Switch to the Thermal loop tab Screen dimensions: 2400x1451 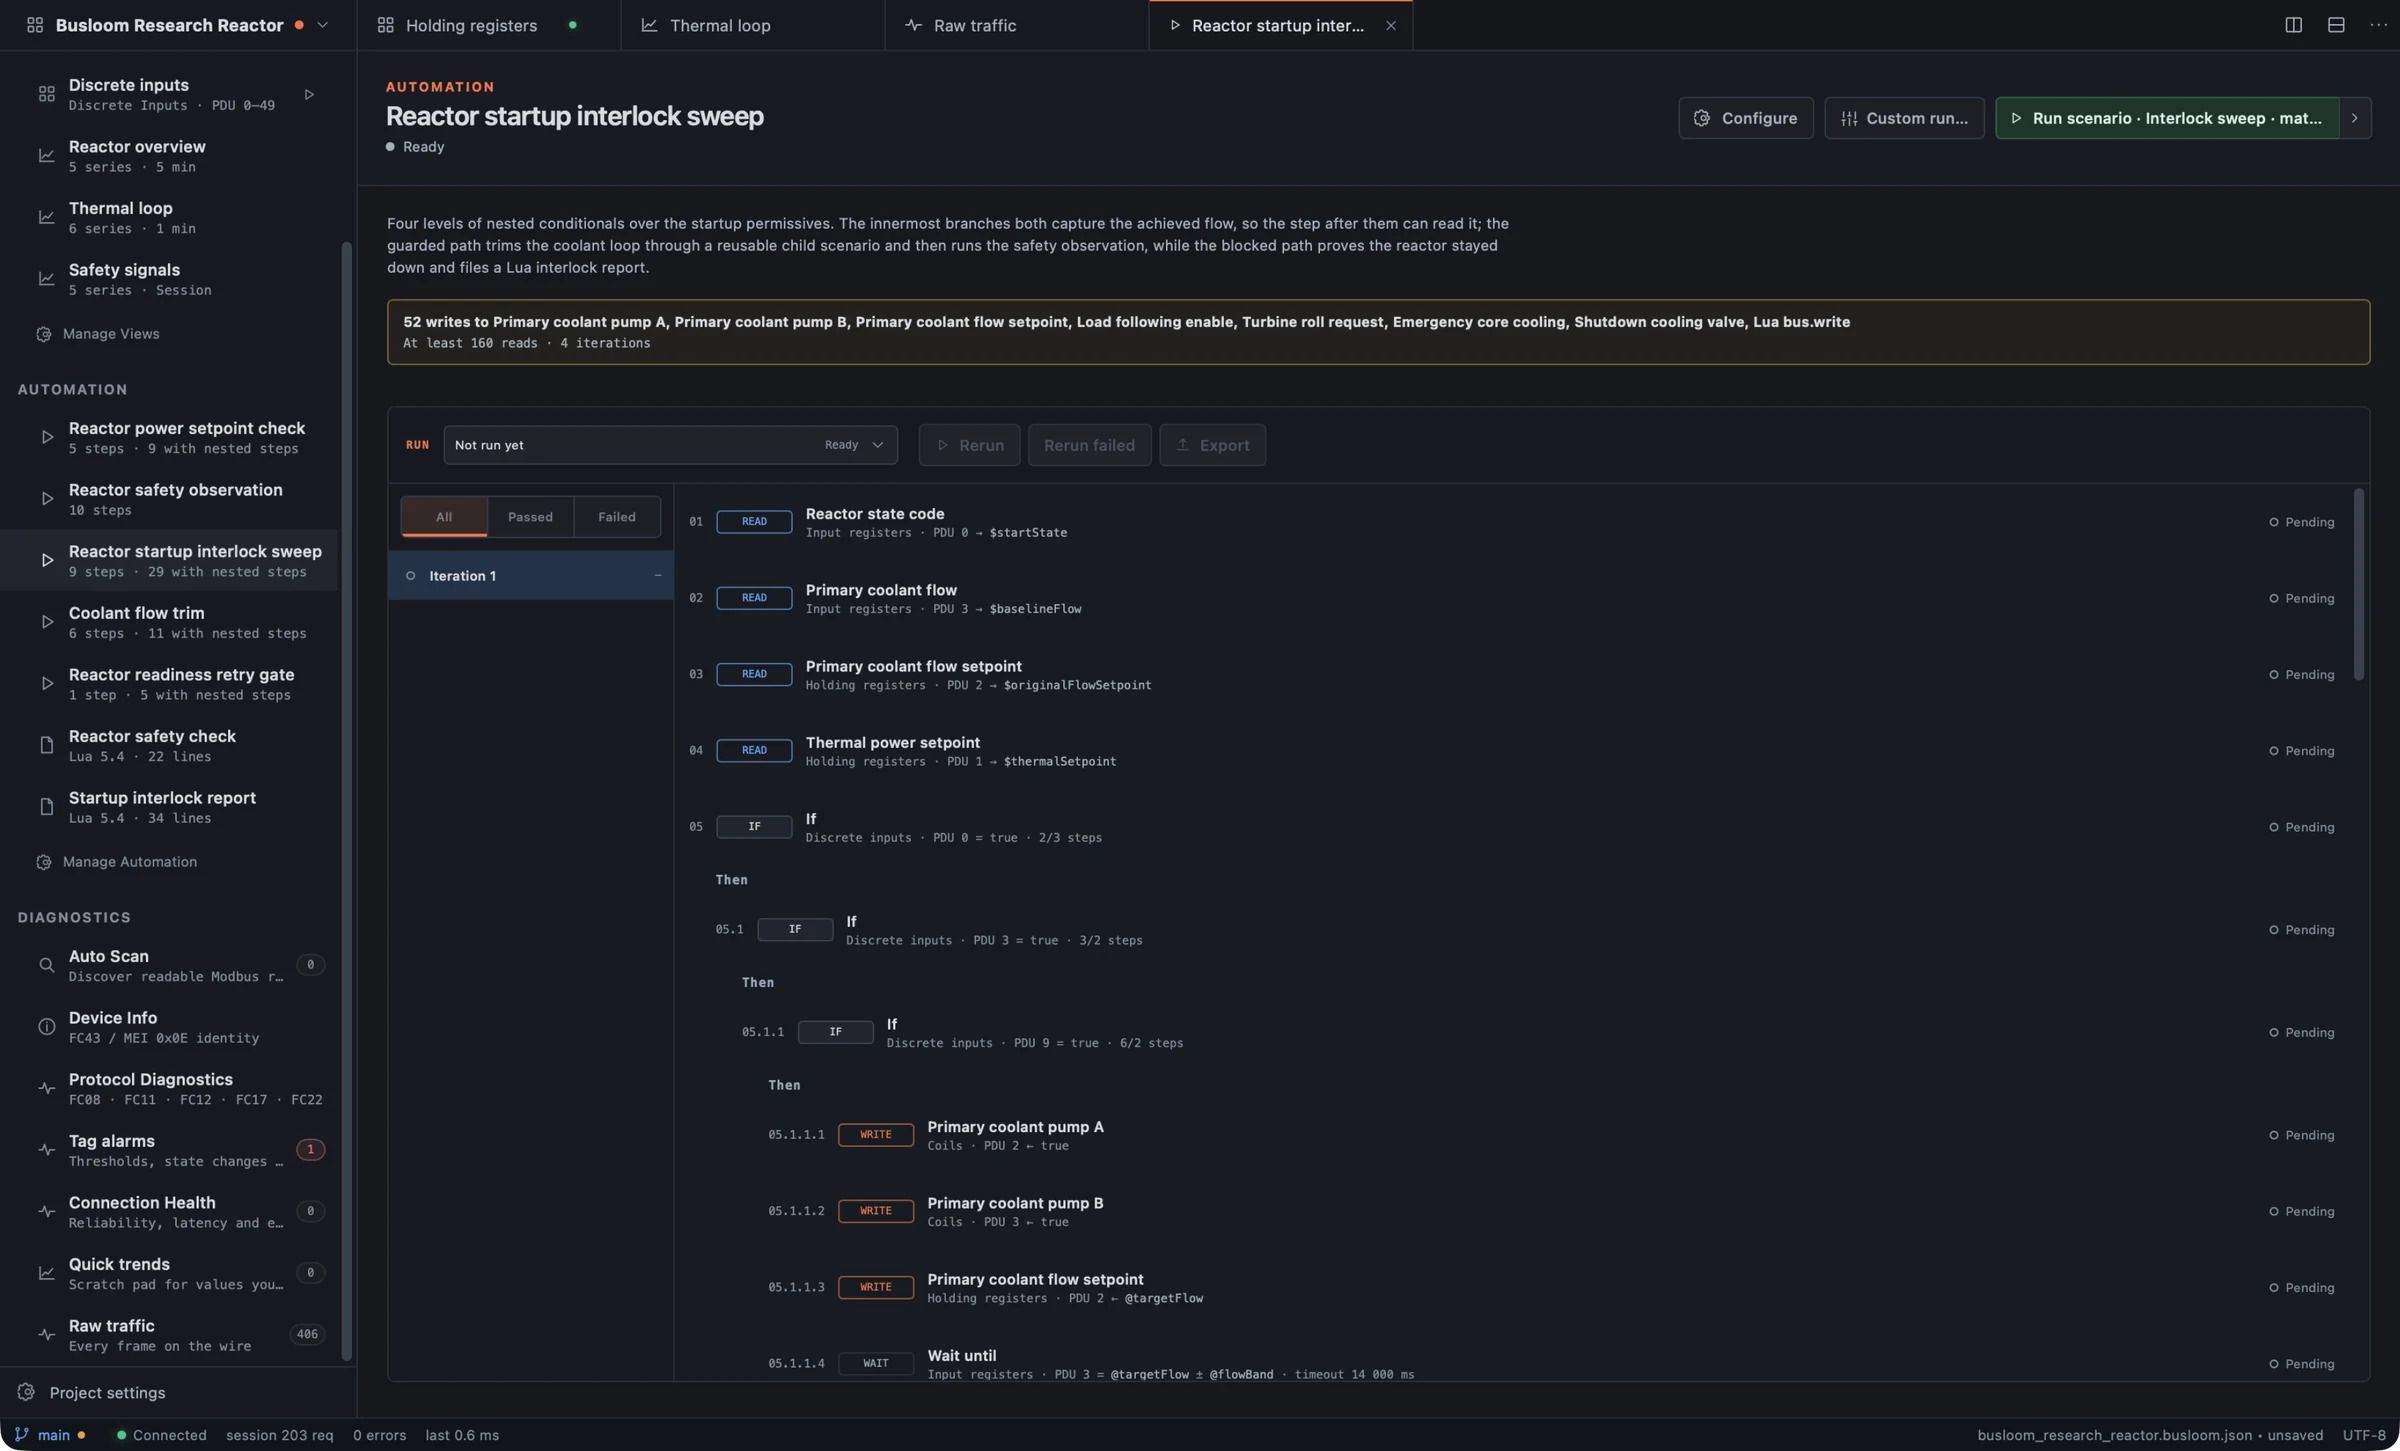(x=752, y=25)
